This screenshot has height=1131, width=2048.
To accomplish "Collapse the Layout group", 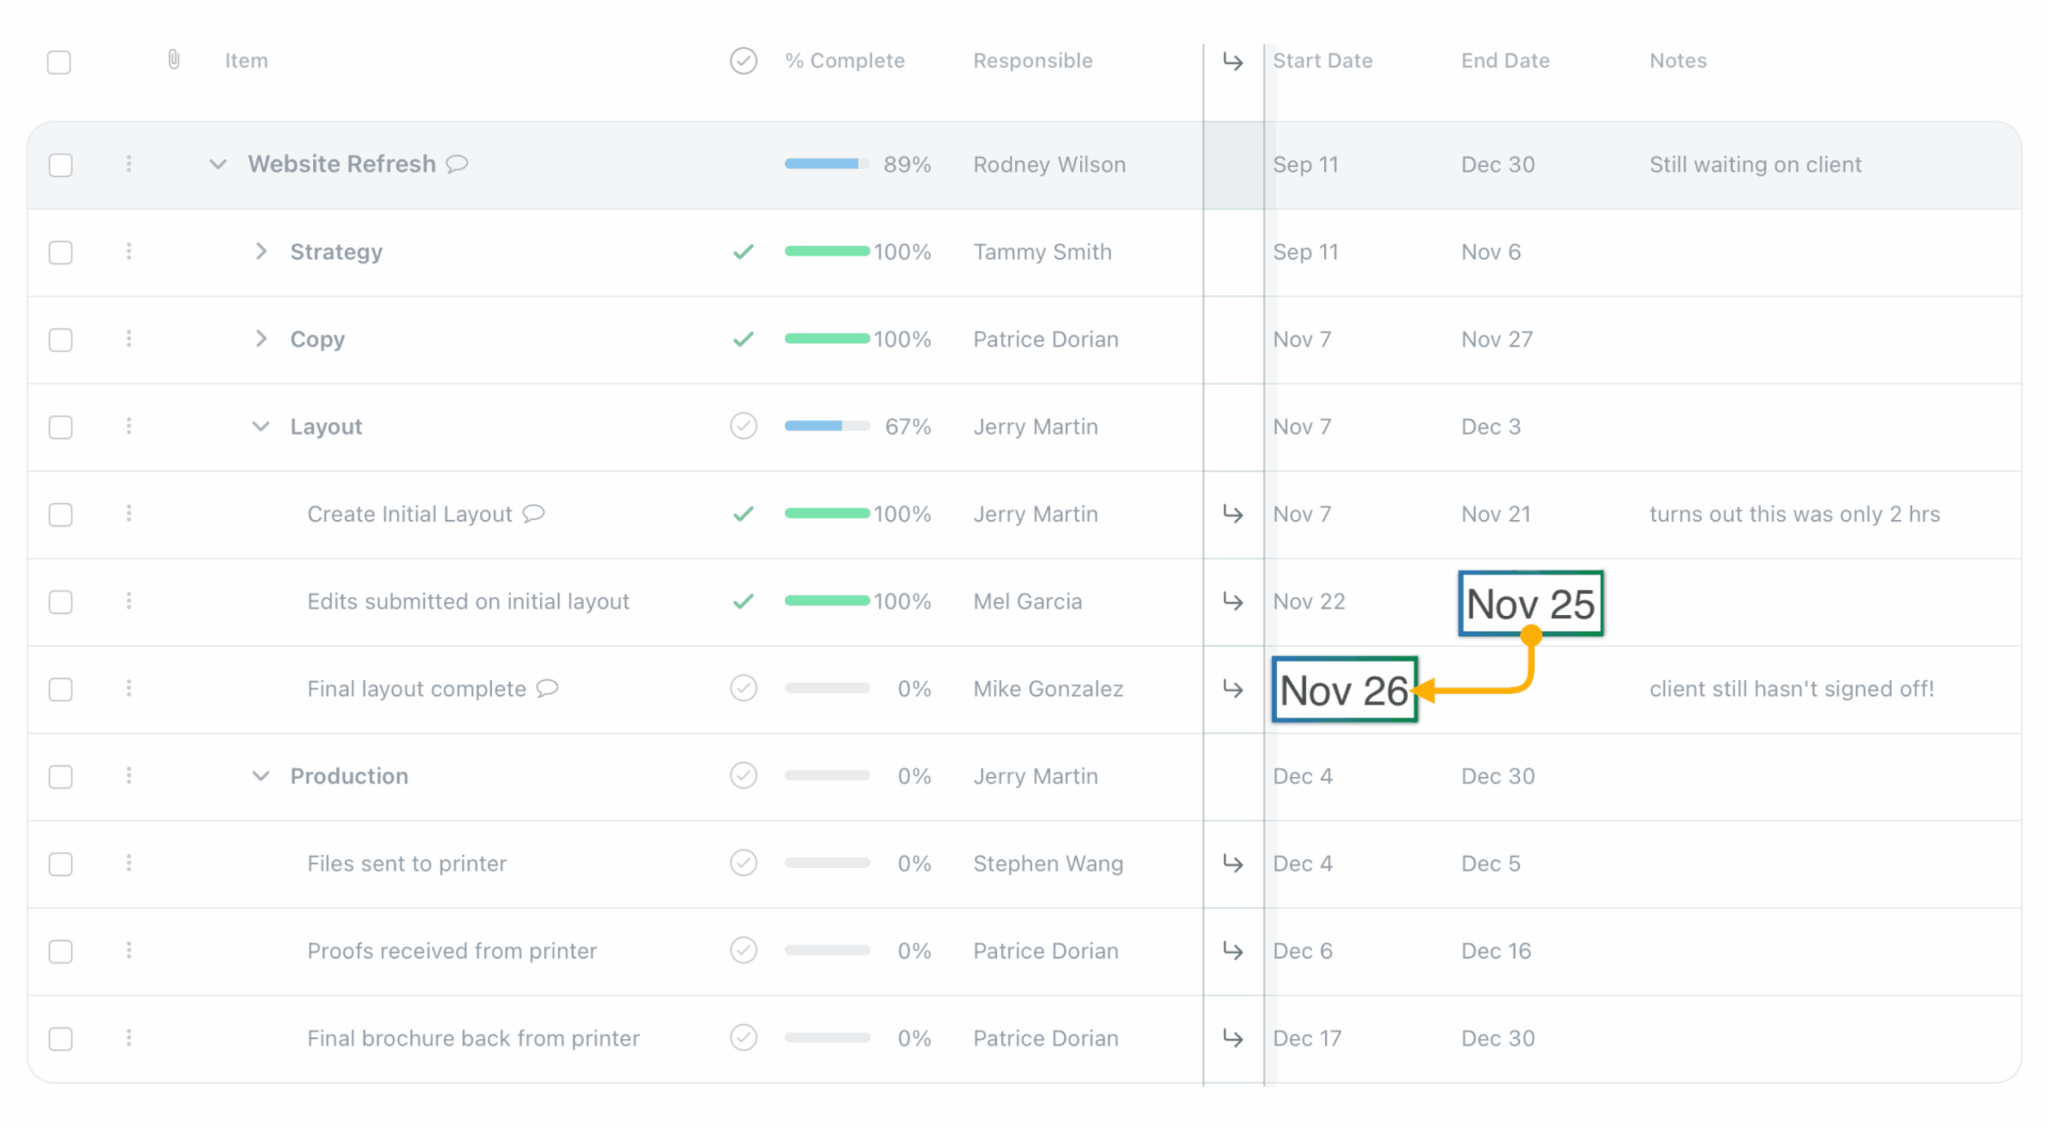I will coord(261,426).
